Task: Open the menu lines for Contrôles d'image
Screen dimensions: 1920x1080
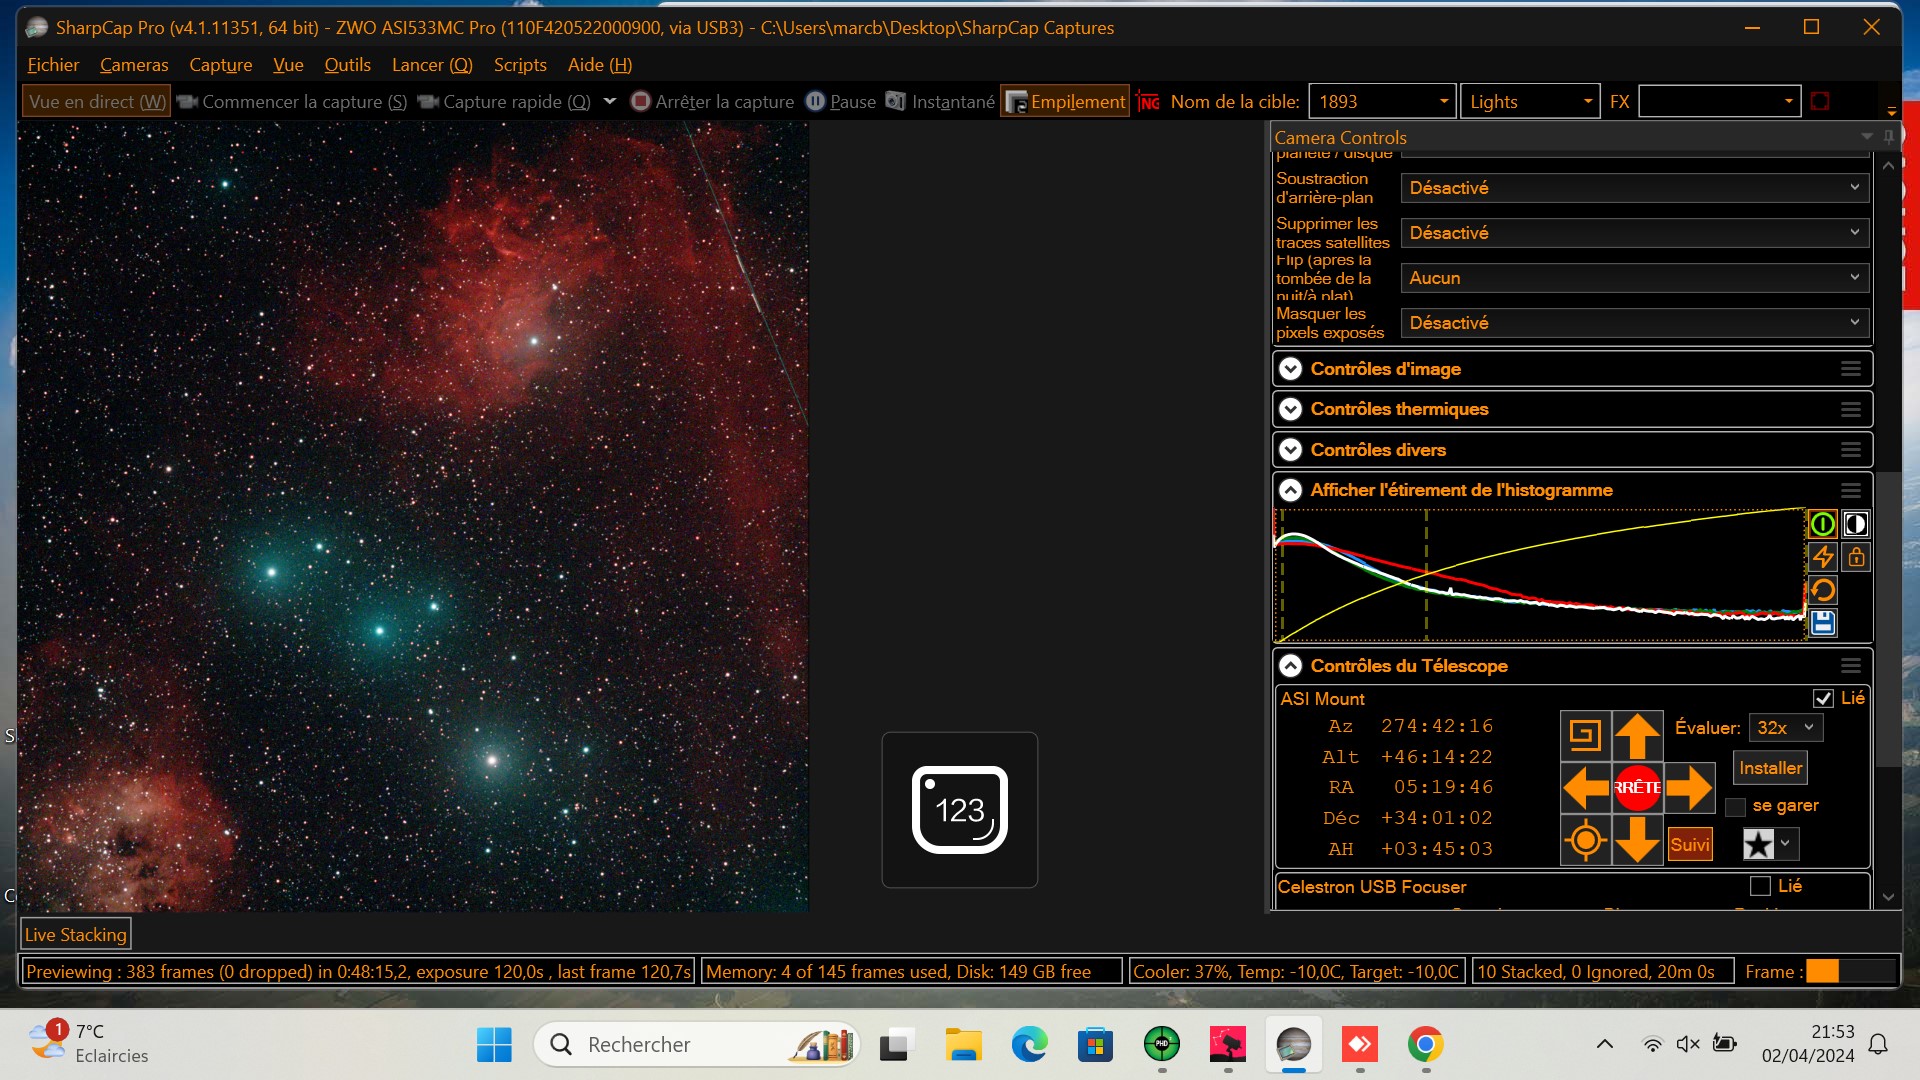Action: (1851, 369)
